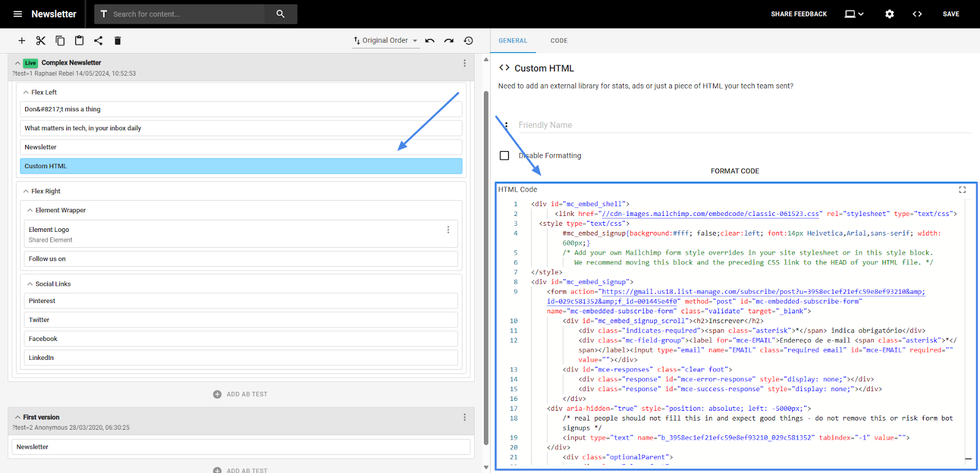Open the device preview dropdown
The width and height of the screenshot is (980, 473).
pos(853,14)
